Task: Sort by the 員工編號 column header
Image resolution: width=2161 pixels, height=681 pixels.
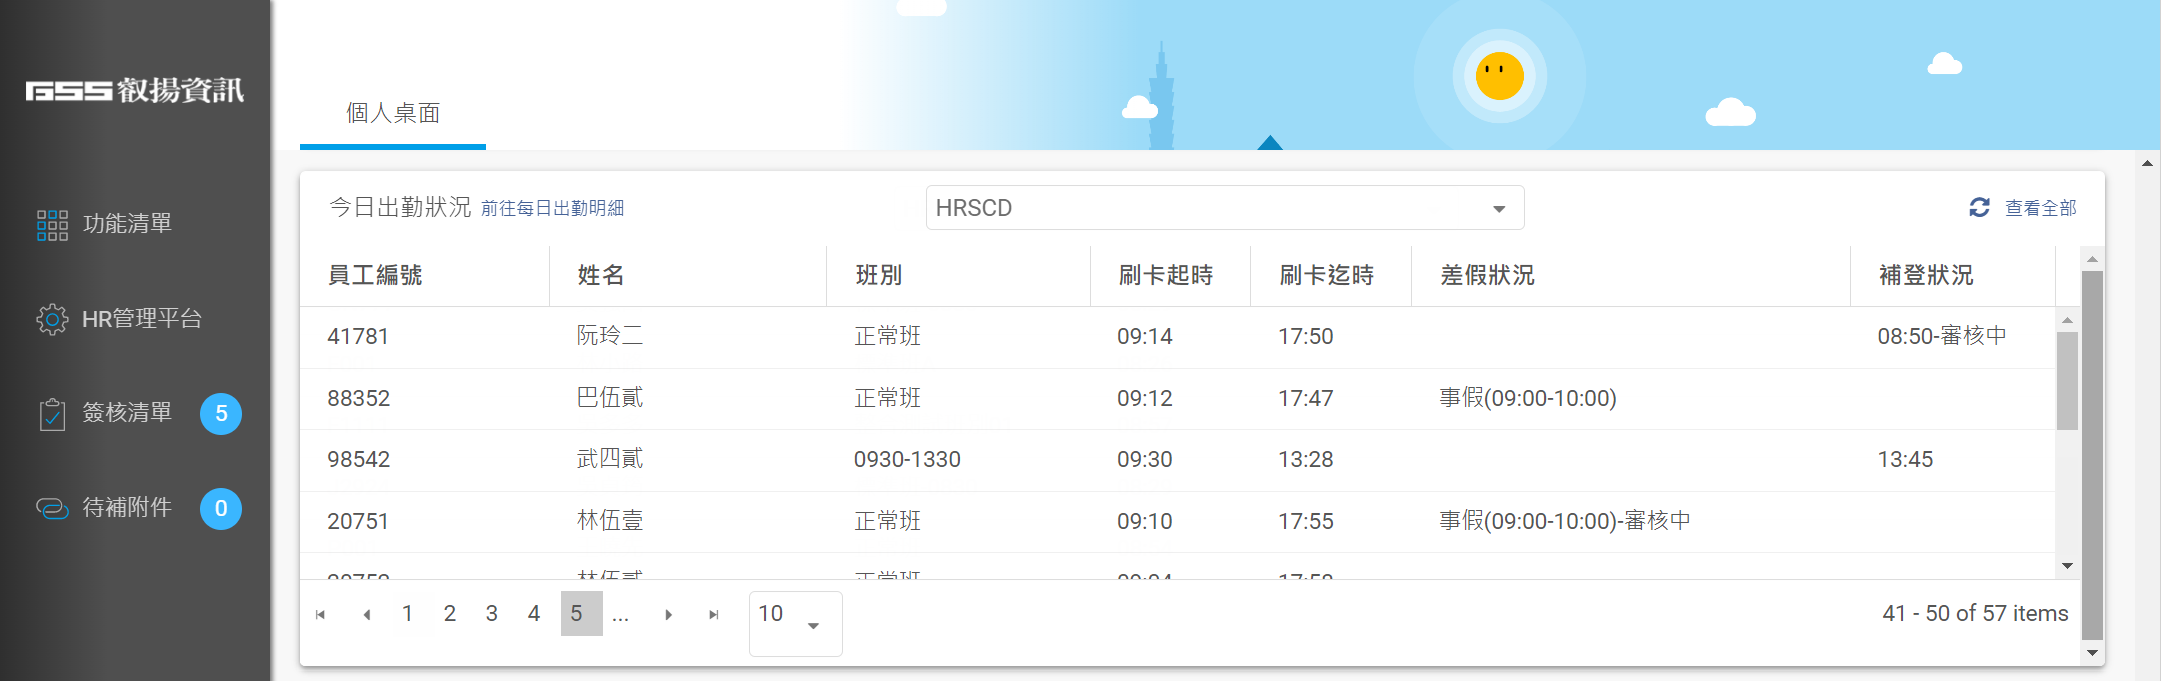Action: coord(376,275)
